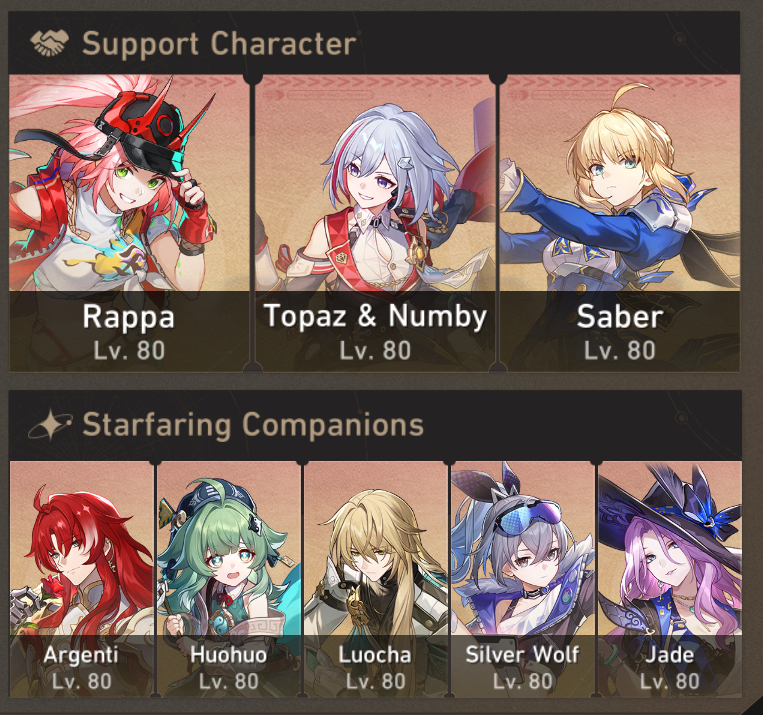Click the Rappa name label
The image size is (763, 715).
pyautogui.click(x=129, y=317)
